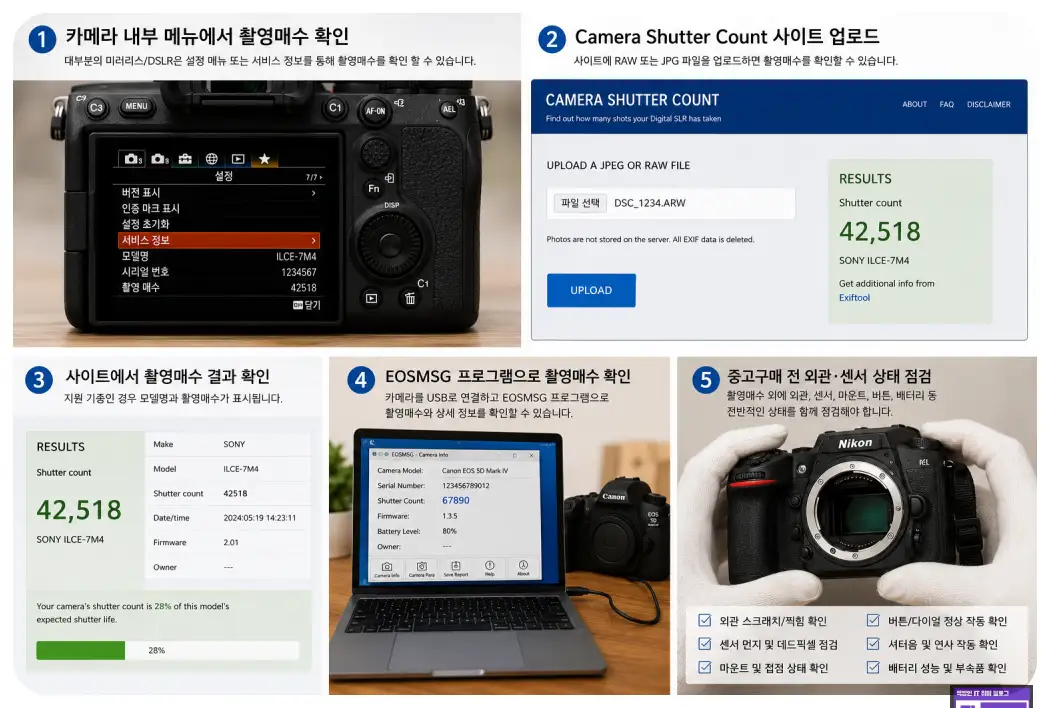Viewport: 1050px width, 708px height.
Task: Click the 파일 선택 file chooser button
Action: [x=580, y=203]
